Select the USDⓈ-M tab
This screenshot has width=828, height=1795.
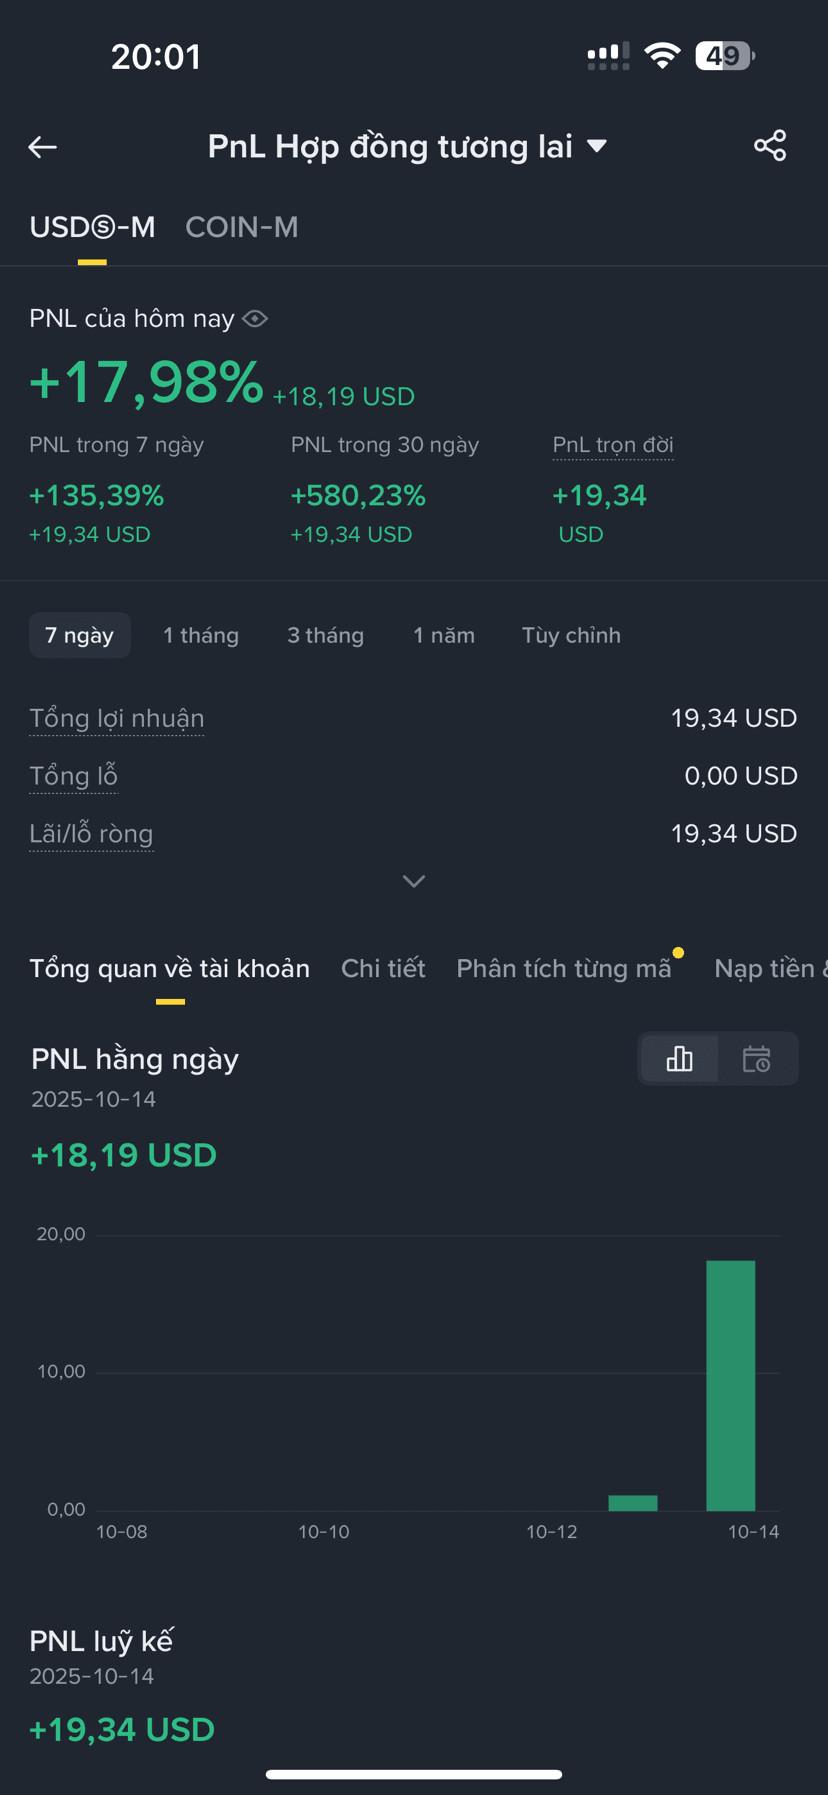pos(92,228)
